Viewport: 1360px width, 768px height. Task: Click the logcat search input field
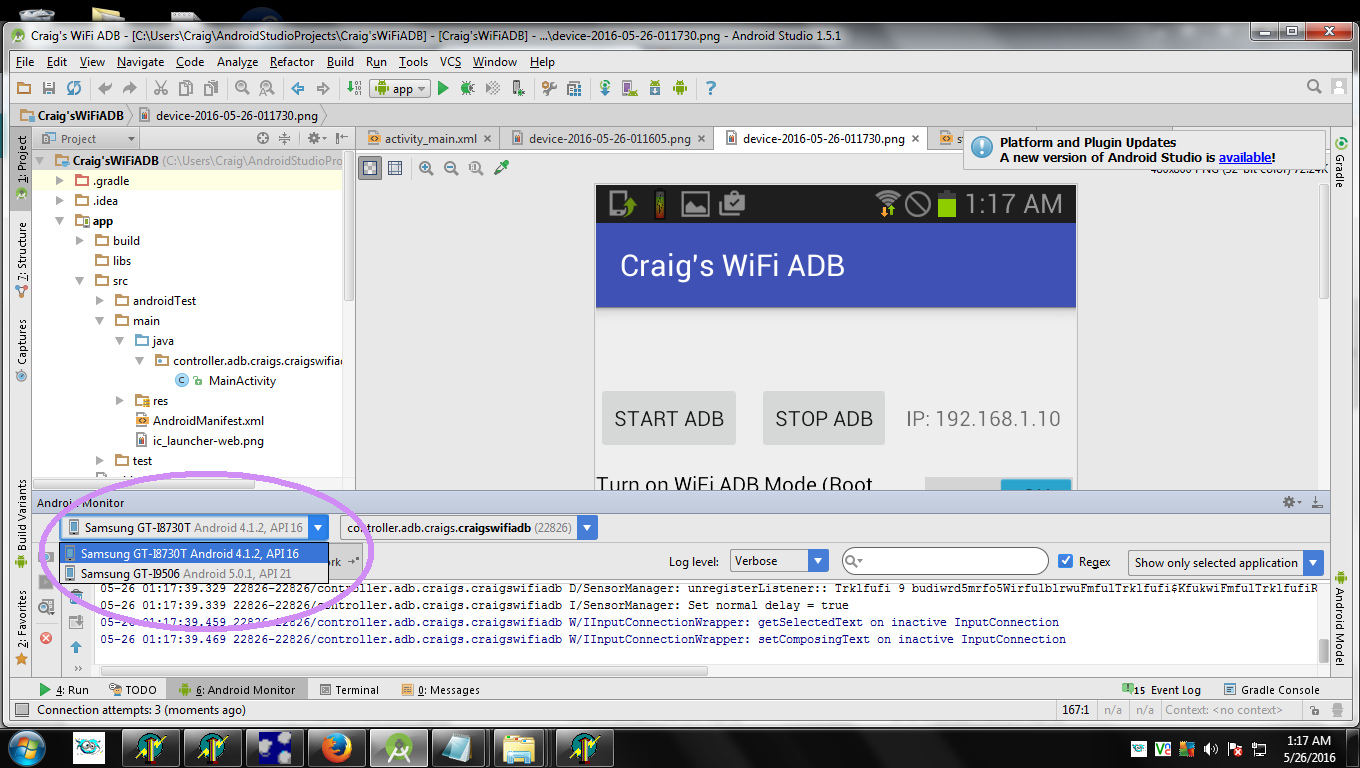[x=945, y=562]
